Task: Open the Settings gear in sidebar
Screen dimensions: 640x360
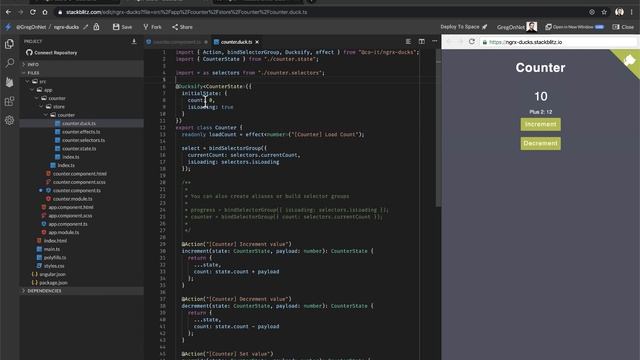Action: [9, 120]
